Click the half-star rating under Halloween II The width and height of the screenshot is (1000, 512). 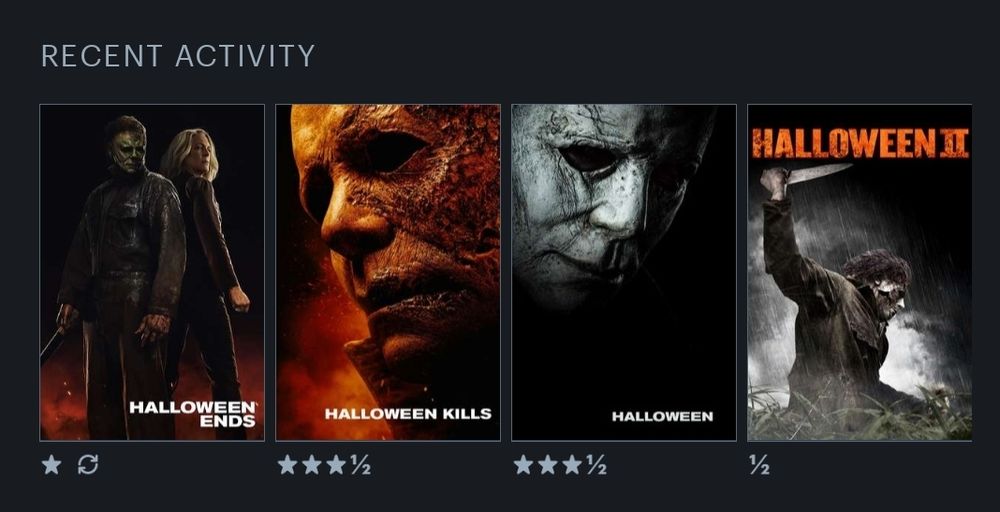coord(760,465)
